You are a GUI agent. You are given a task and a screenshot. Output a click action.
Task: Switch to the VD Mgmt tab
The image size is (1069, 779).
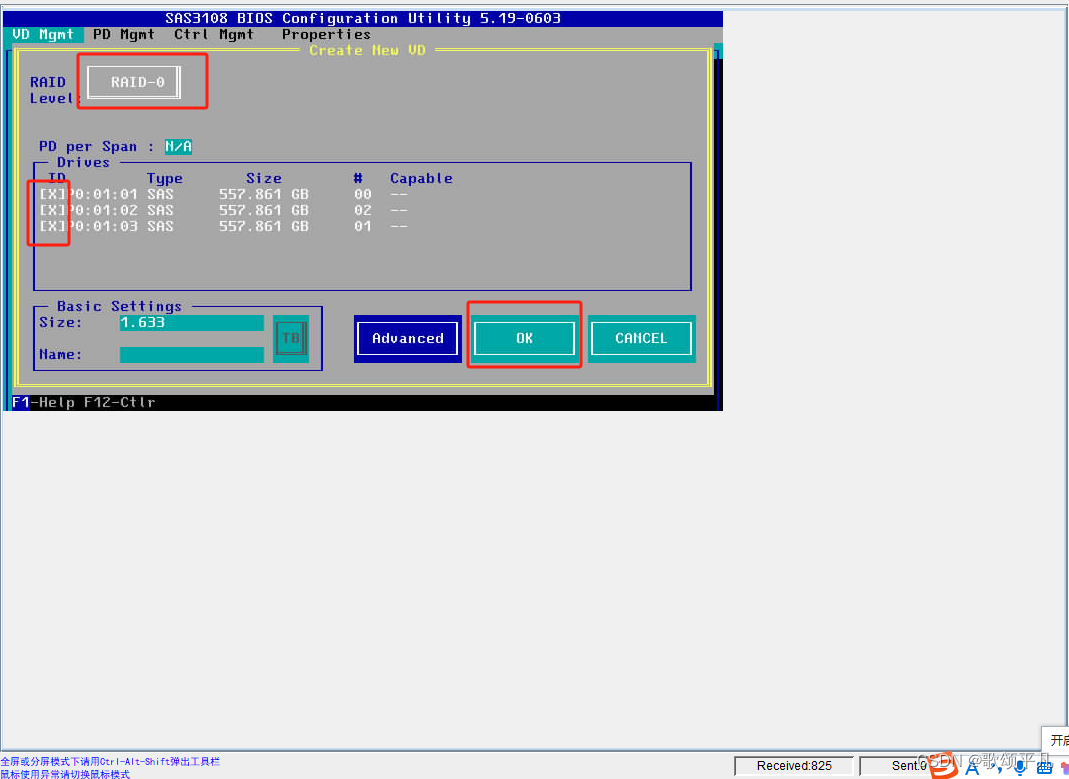click(44, 35)
